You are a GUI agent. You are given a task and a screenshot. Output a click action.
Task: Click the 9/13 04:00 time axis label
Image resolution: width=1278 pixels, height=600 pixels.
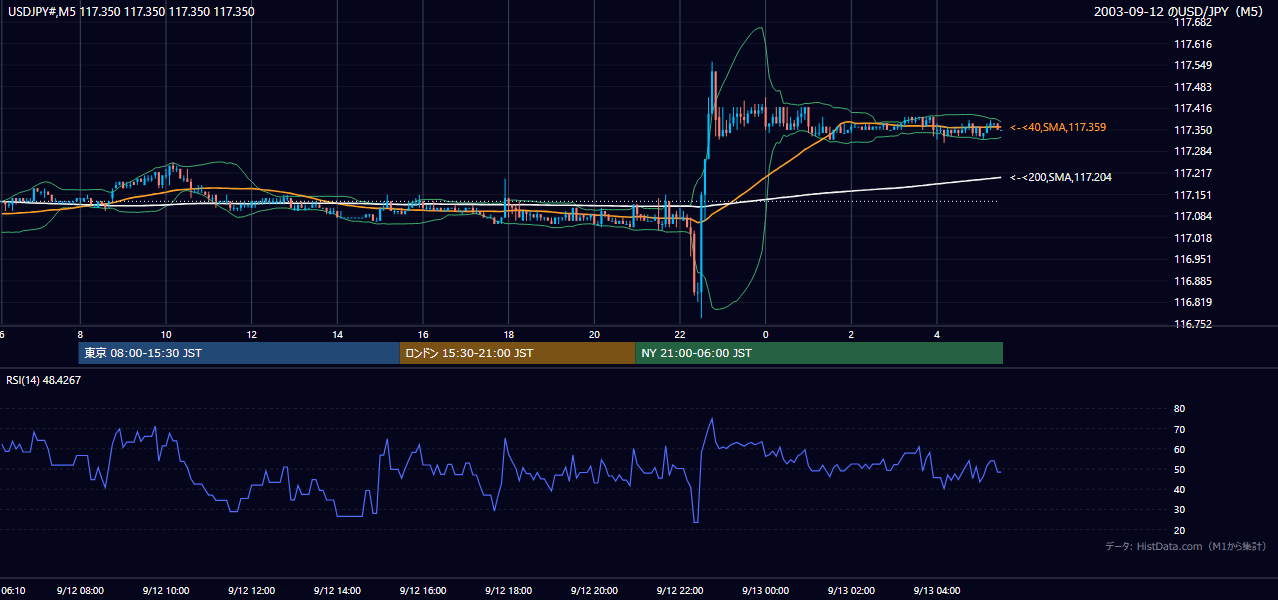coord(938,590)
